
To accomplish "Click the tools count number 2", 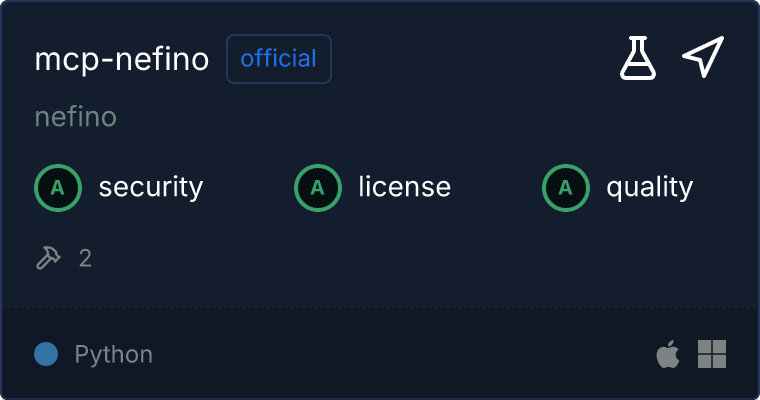I will [x=85, y=259].
